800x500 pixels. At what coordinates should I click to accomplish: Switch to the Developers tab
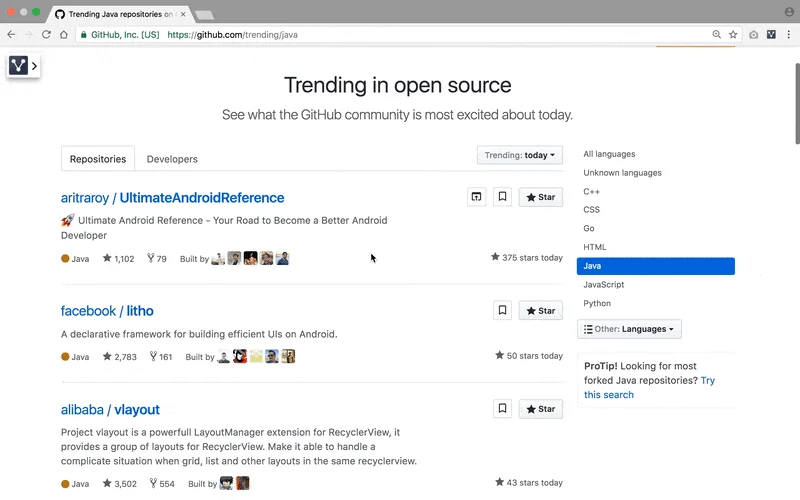[172, 159]
